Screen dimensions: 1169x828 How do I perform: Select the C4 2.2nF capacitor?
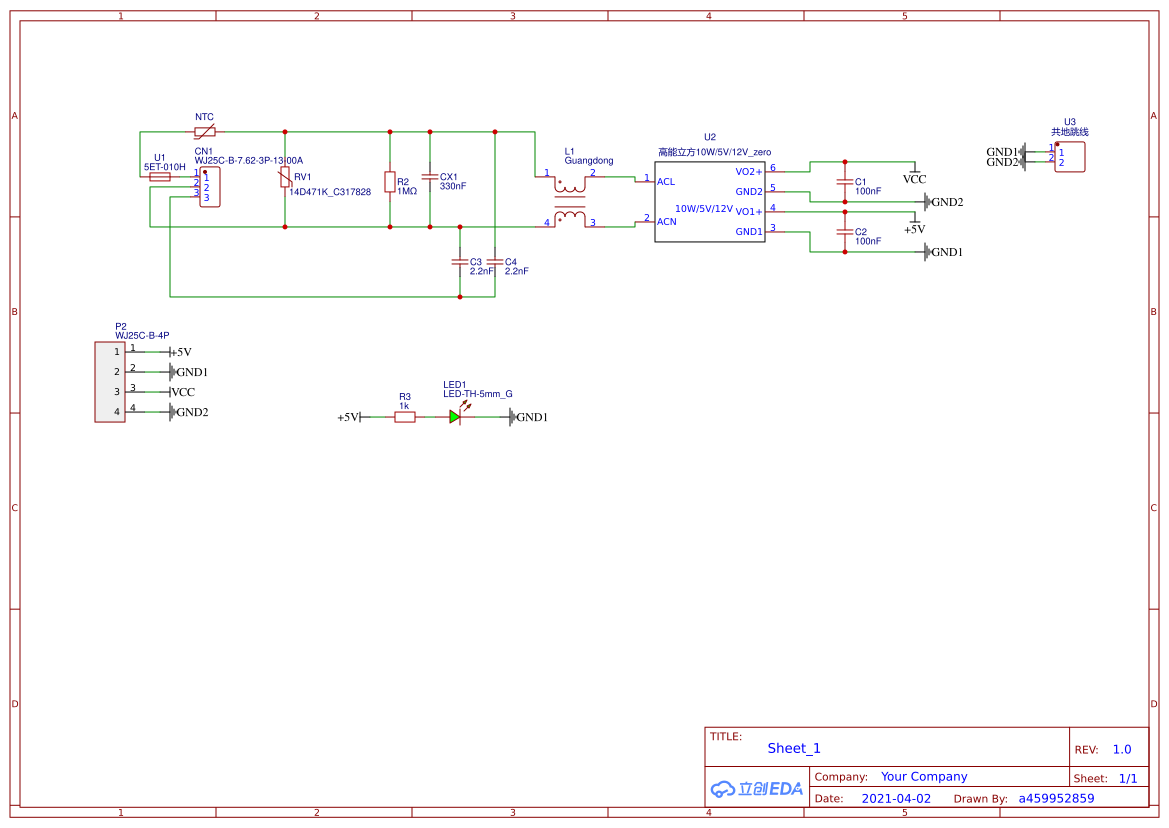pyautogui.click(x=494, y=262)
